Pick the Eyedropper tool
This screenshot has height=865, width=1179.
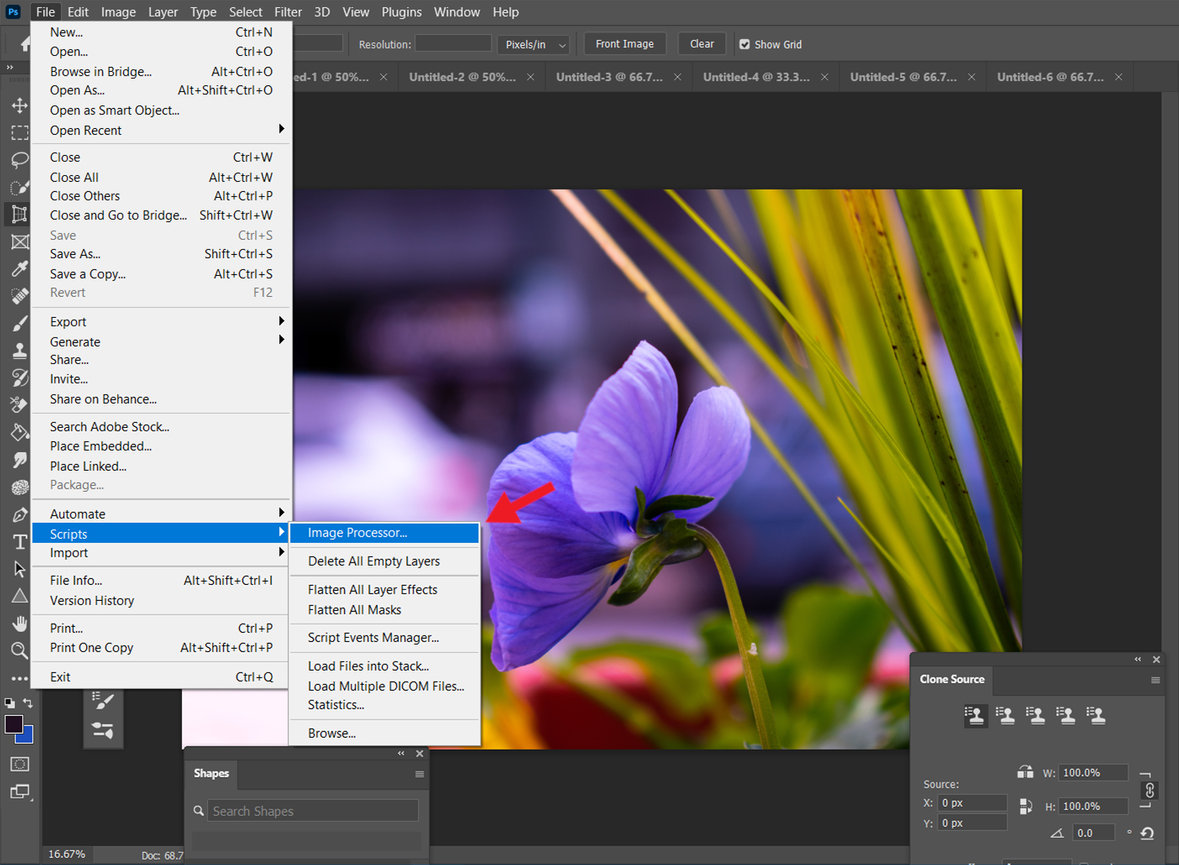[x=19, y=268]
